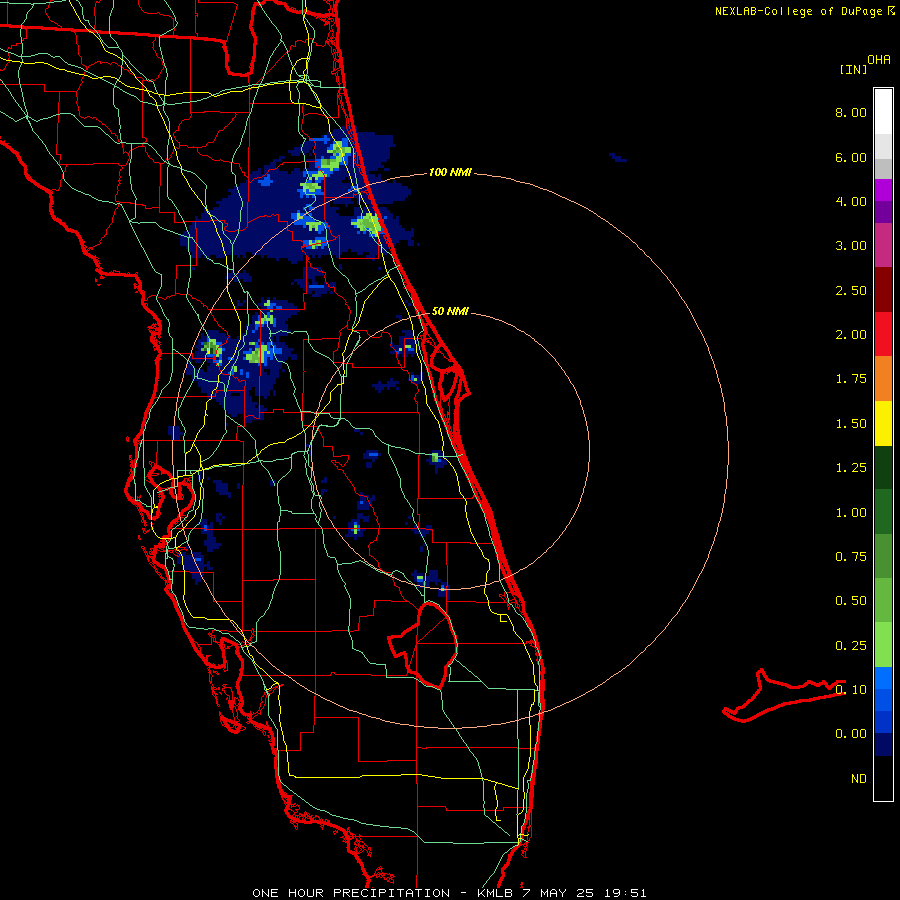This screenshot has height=900, width=900.
Task: Click the 2.50 legend value
Action: 851,290
